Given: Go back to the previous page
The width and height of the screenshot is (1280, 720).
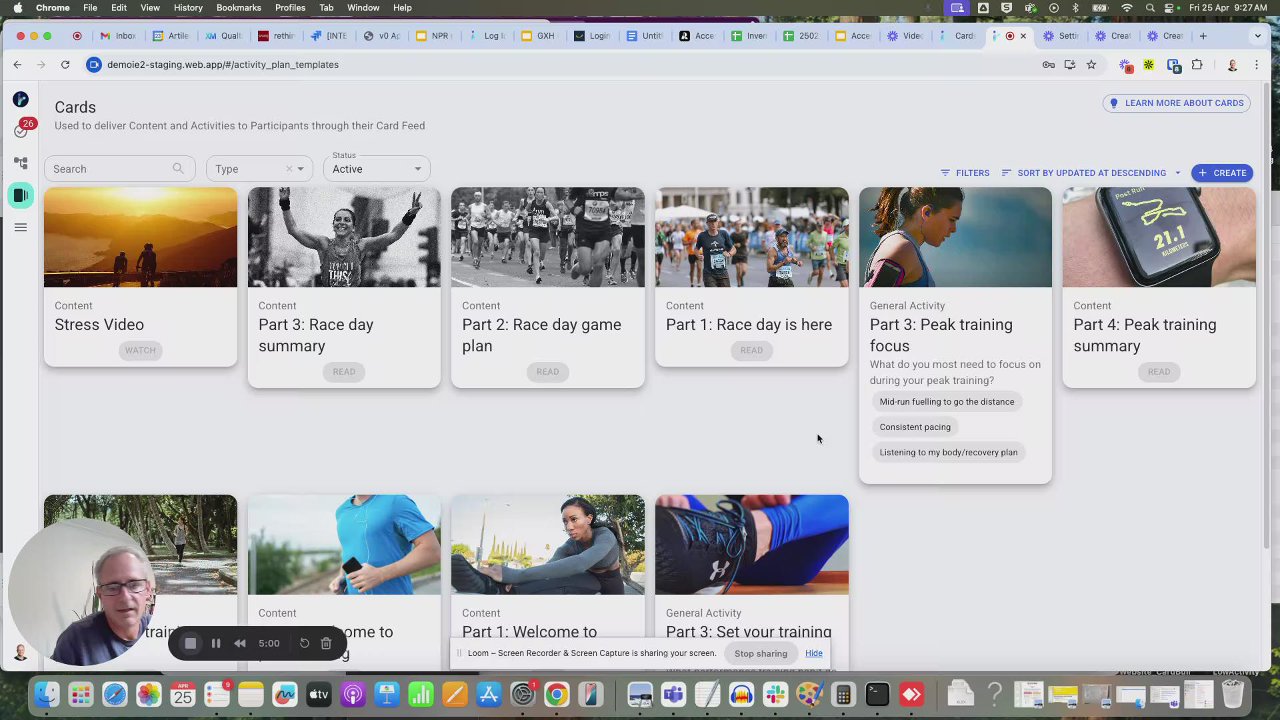Looking at the screenshot, I should 17,65.
